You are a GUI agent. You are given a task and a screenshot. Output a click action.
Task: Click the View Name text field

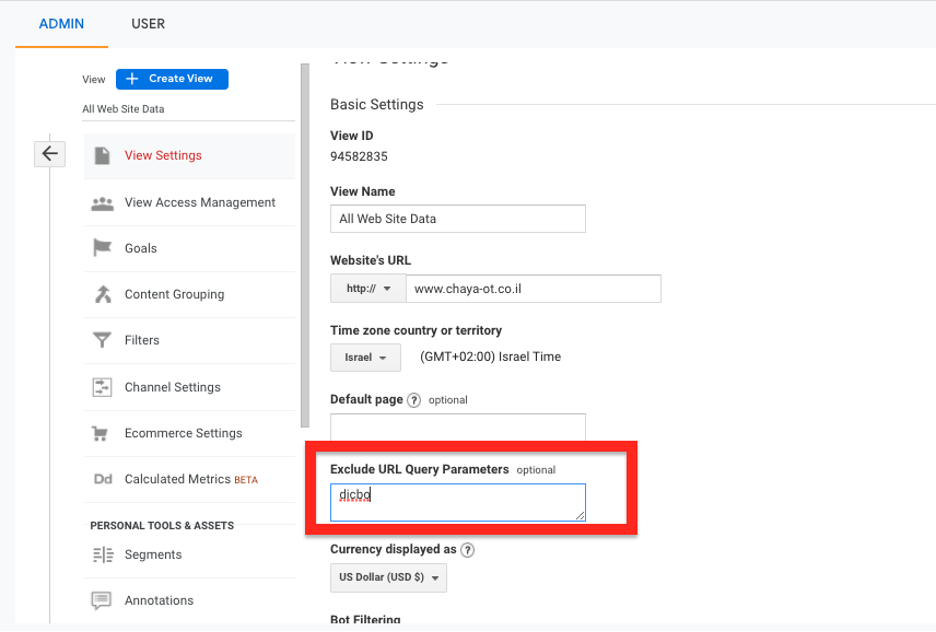(457, 219)
